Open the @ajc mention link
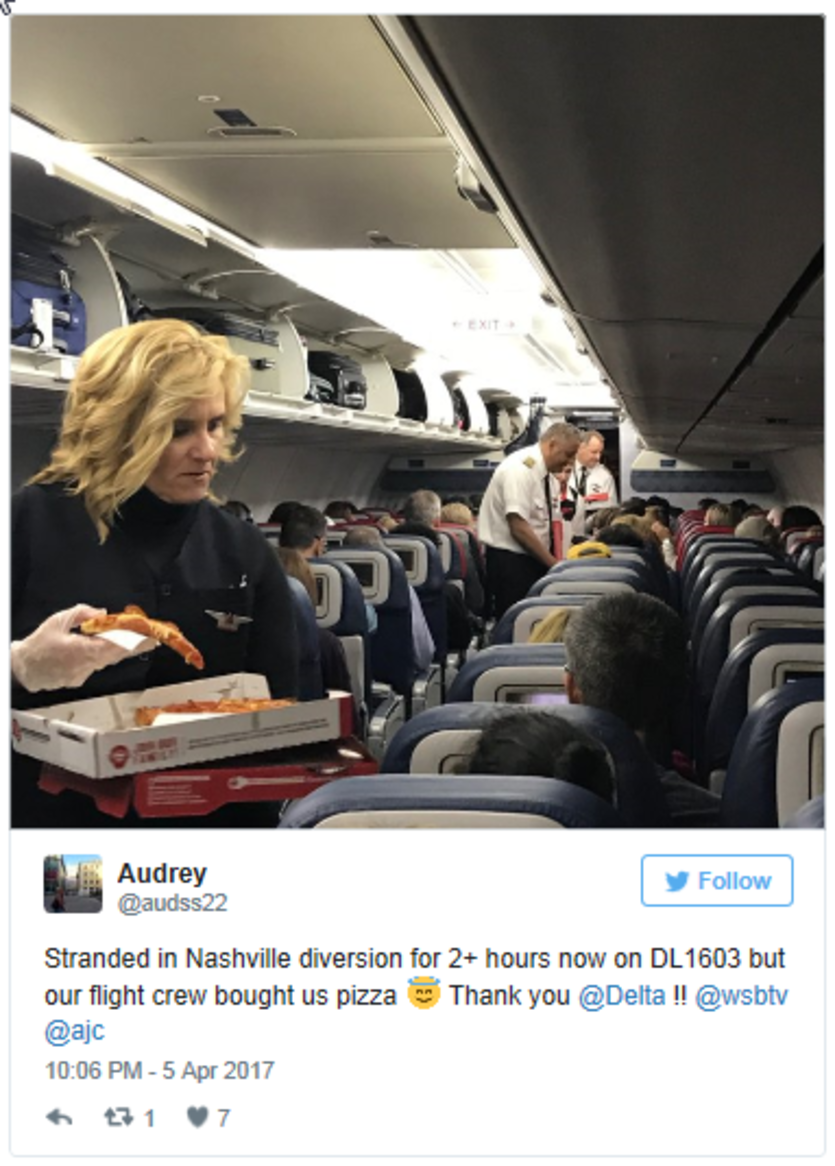The height and width of the screenshot is (1166, 835). 74,1031
